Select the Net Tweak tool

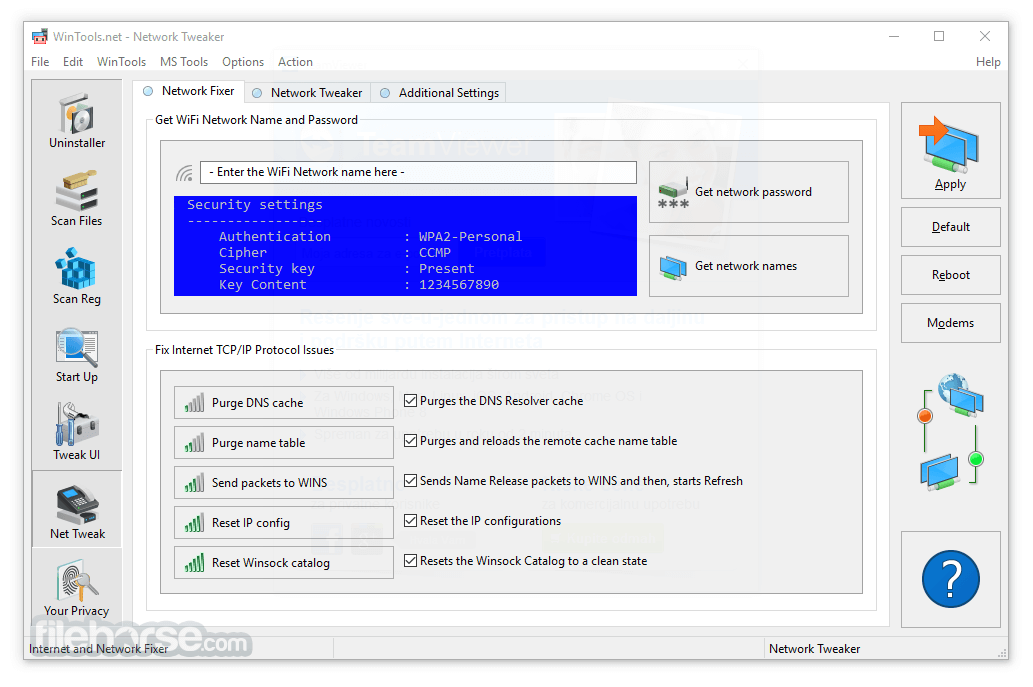77,510
